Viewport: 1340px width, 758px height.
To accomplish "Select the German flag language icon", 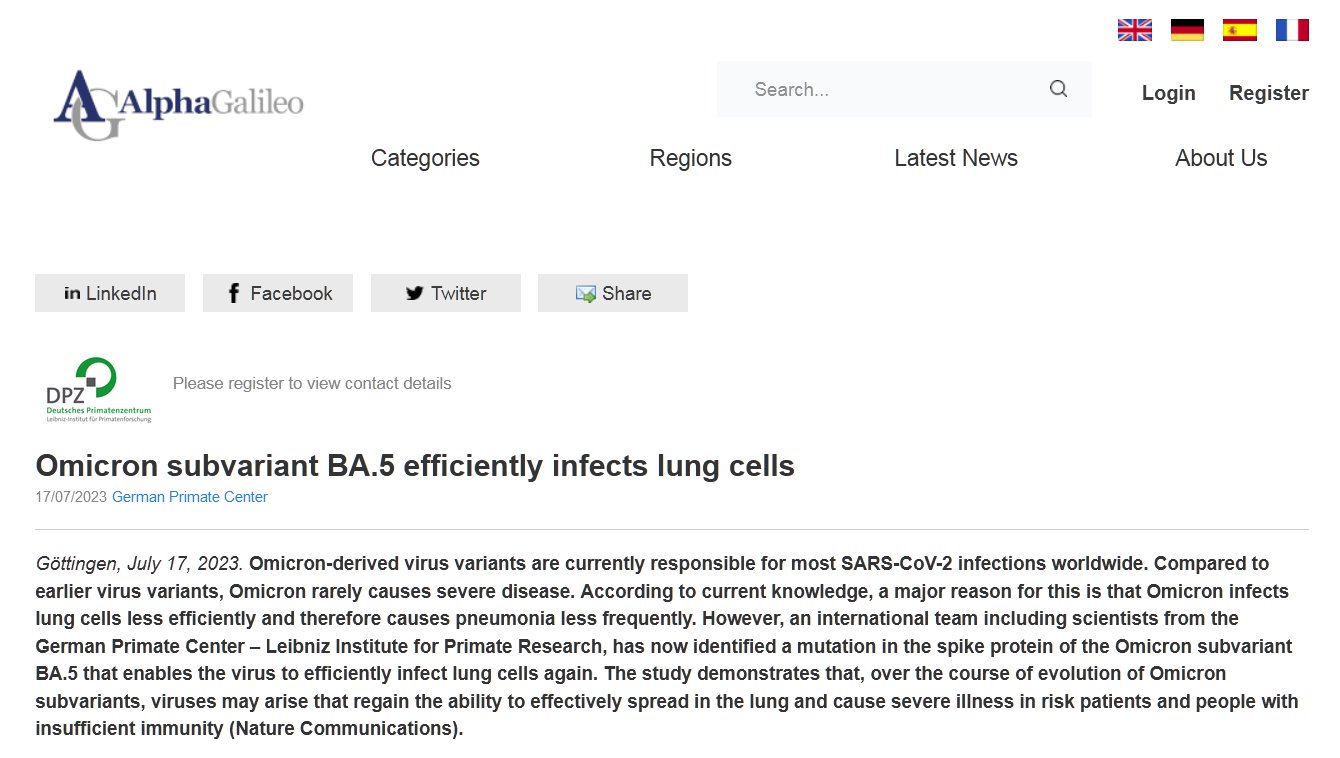I will point(1187,30).
